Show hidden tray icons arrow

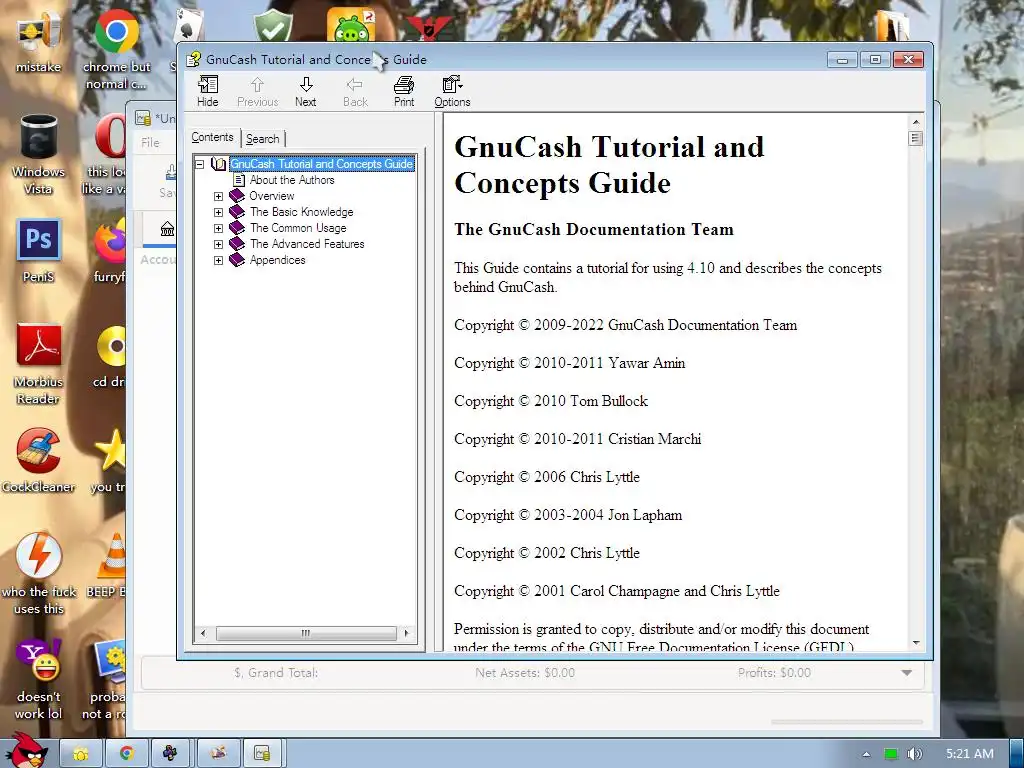point(867,754)
